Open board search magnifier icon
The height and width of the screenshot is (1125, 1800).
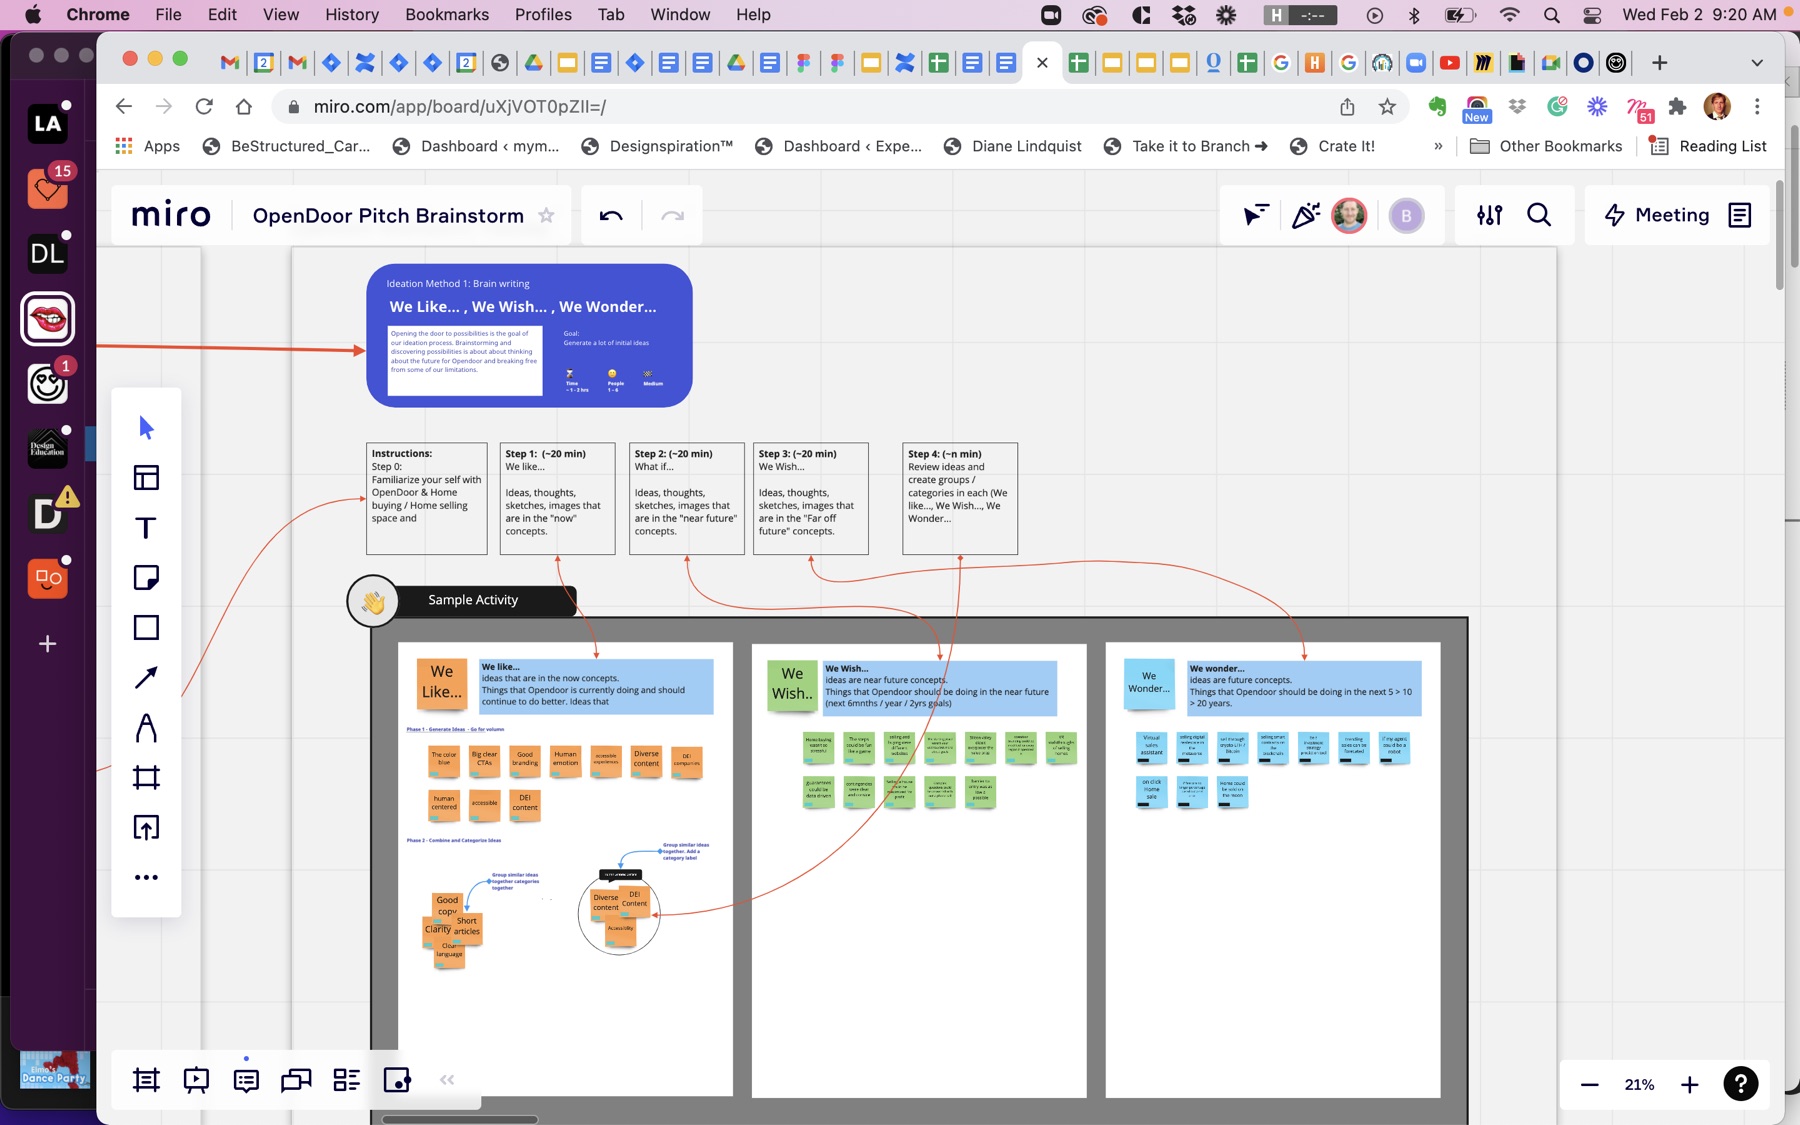[1539, 215]
